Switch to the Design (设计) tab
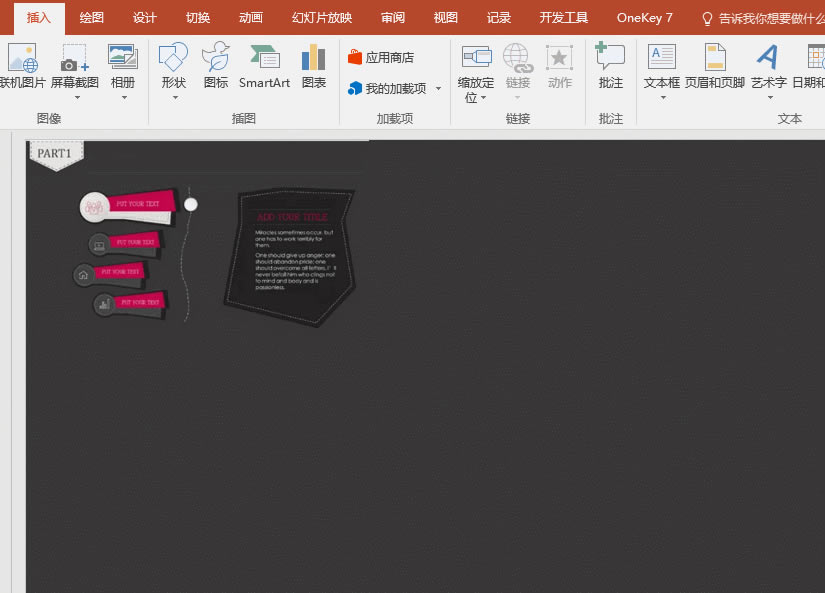825x593 pixels. pos(145,18)
